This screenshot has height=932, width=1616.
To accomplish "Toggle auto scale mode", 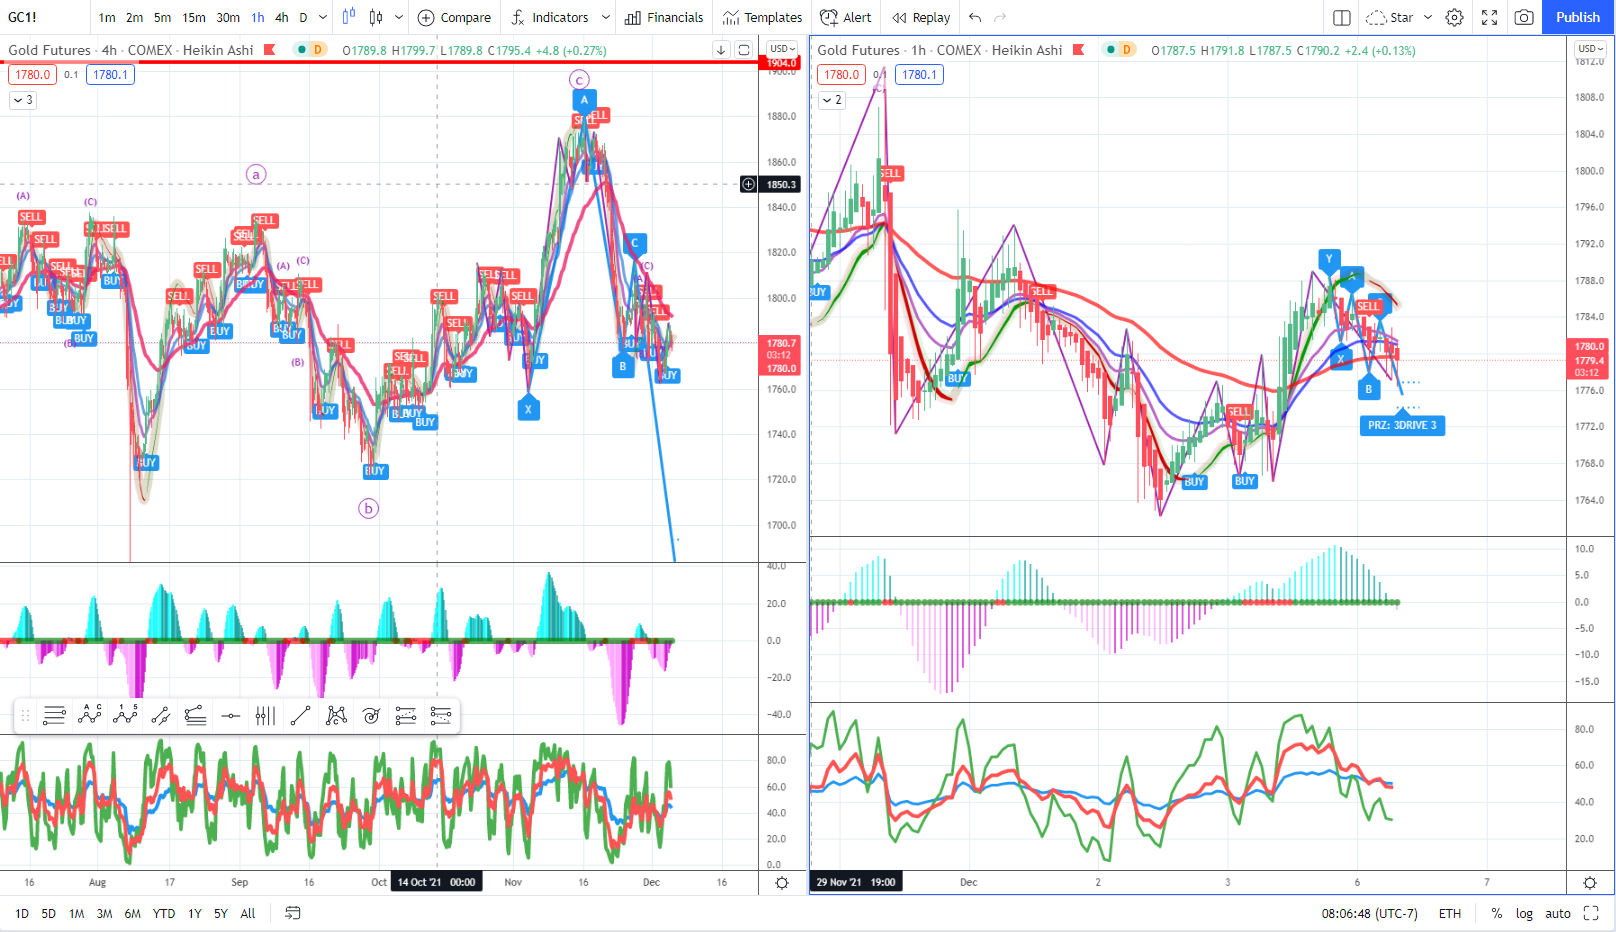I will pos(1558,913).
